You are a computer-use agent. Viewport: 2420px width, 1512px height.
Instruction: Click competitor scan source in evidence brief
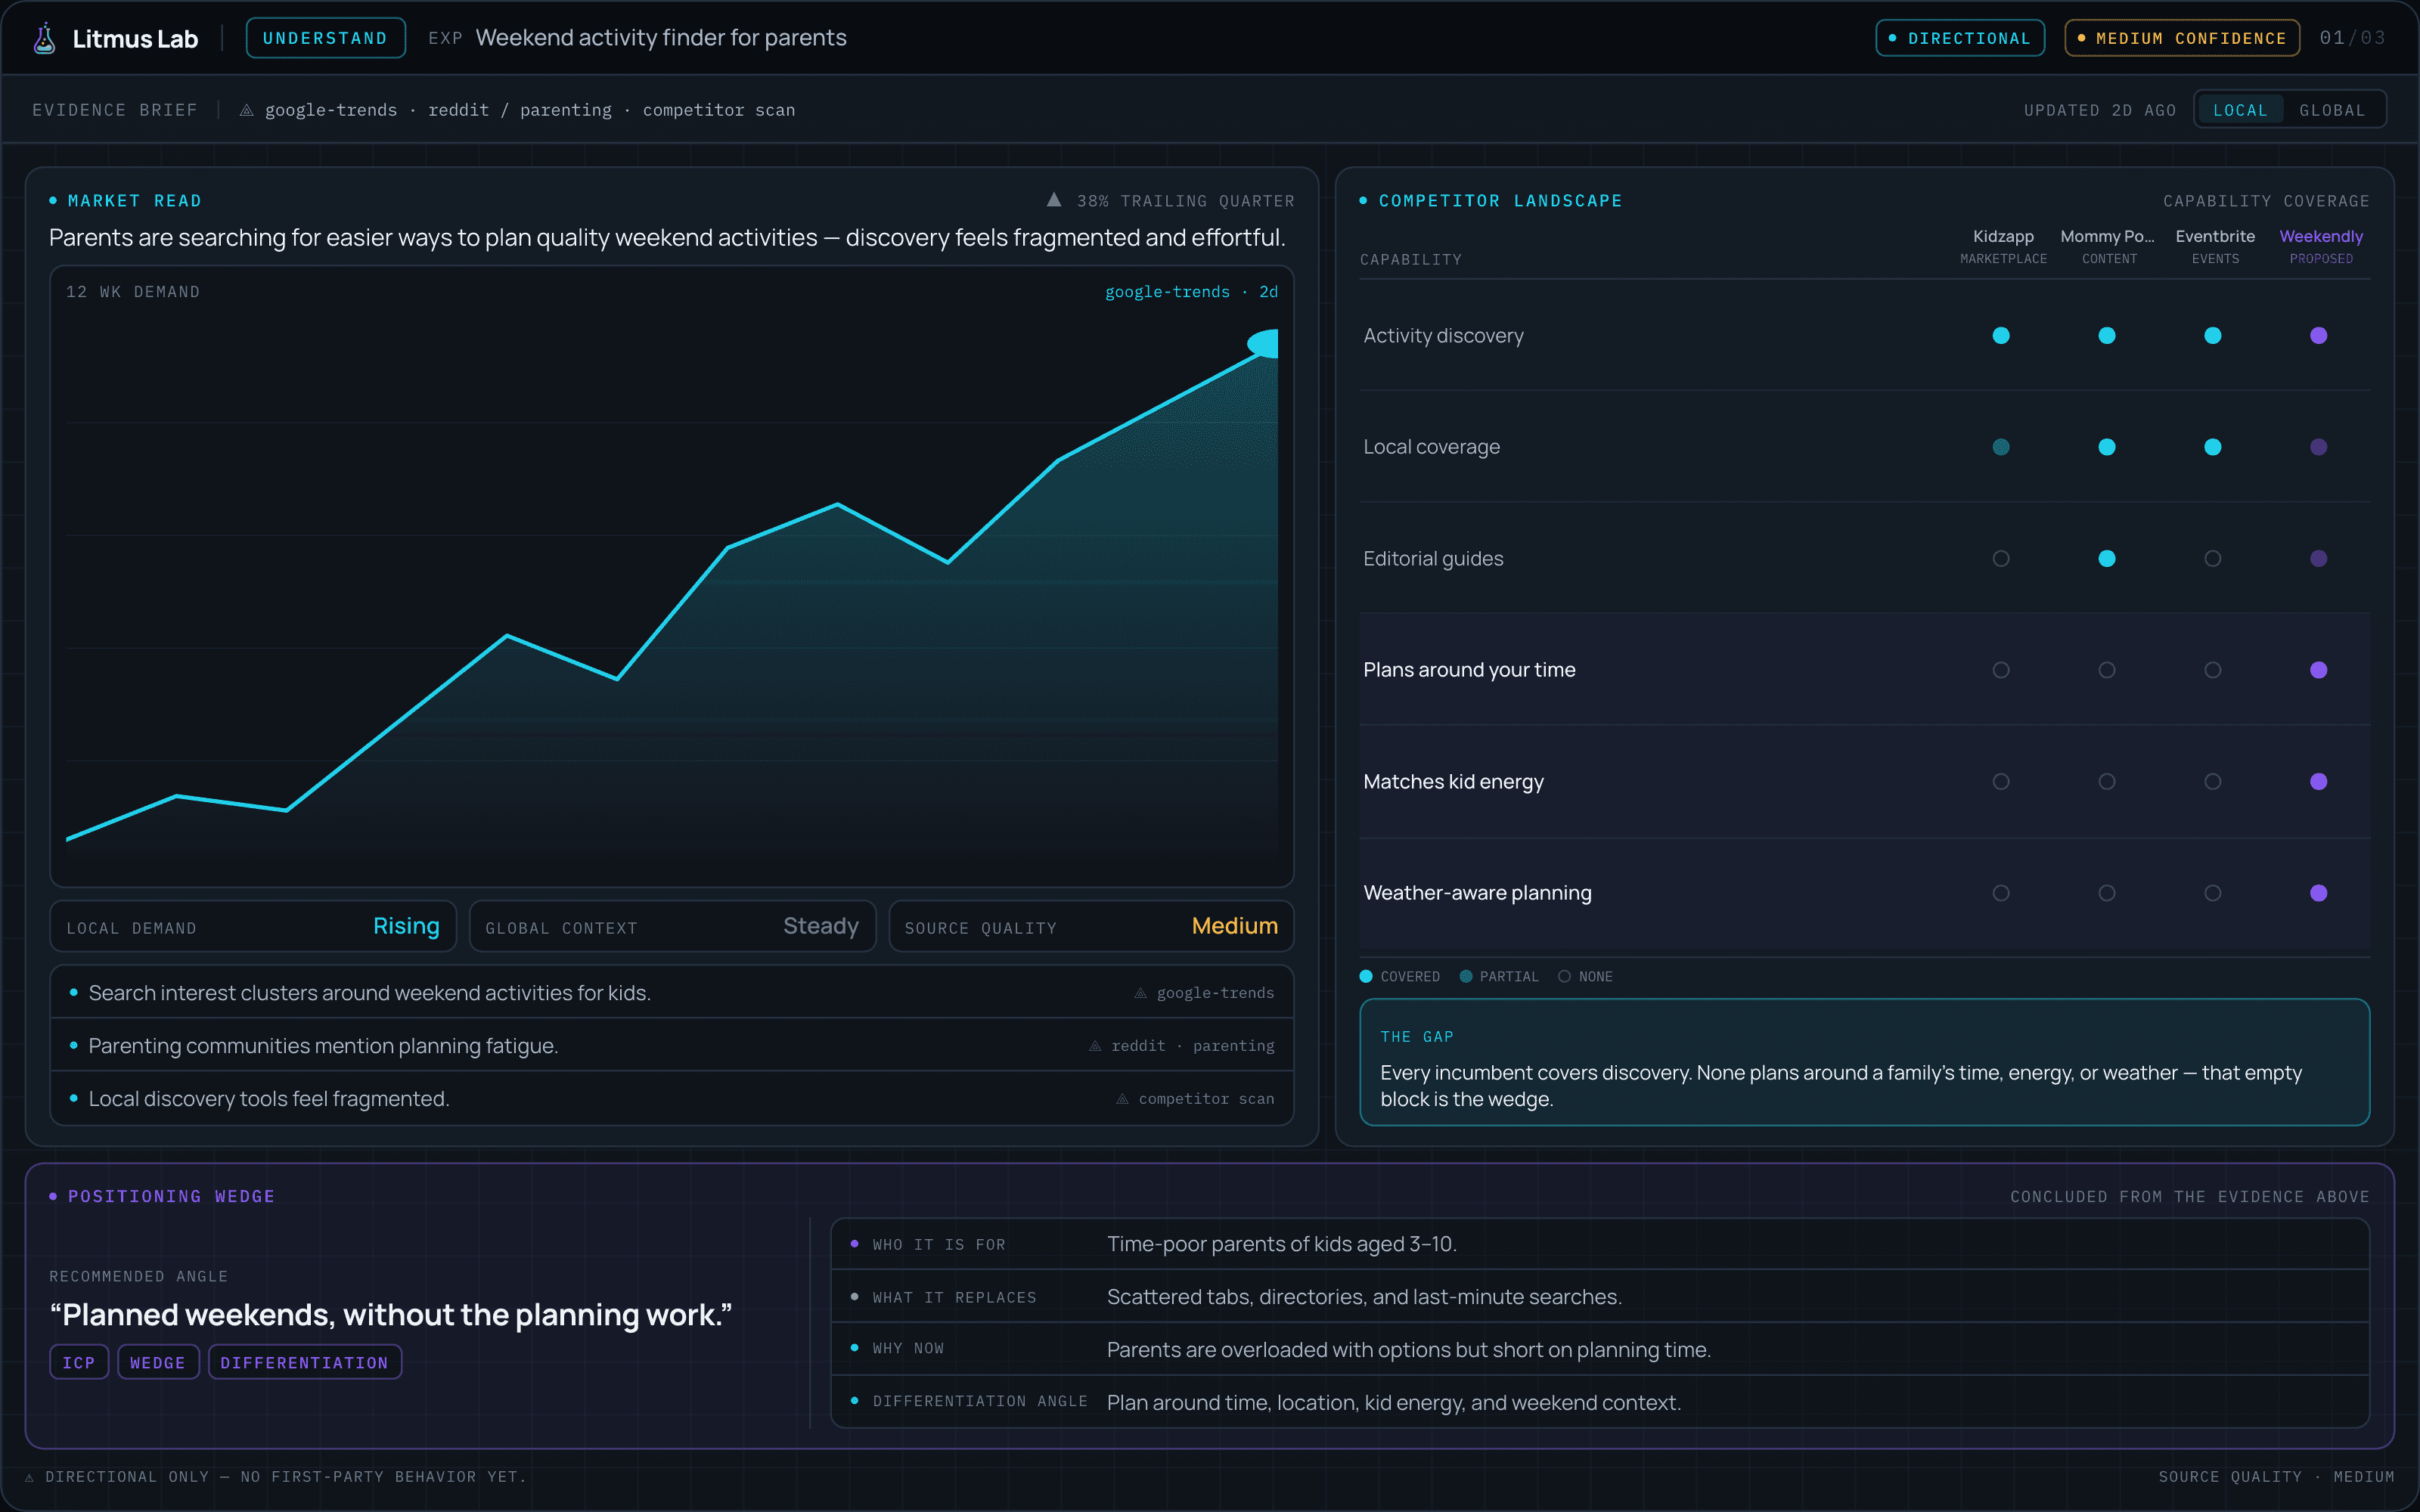click(x=719, y=110)
